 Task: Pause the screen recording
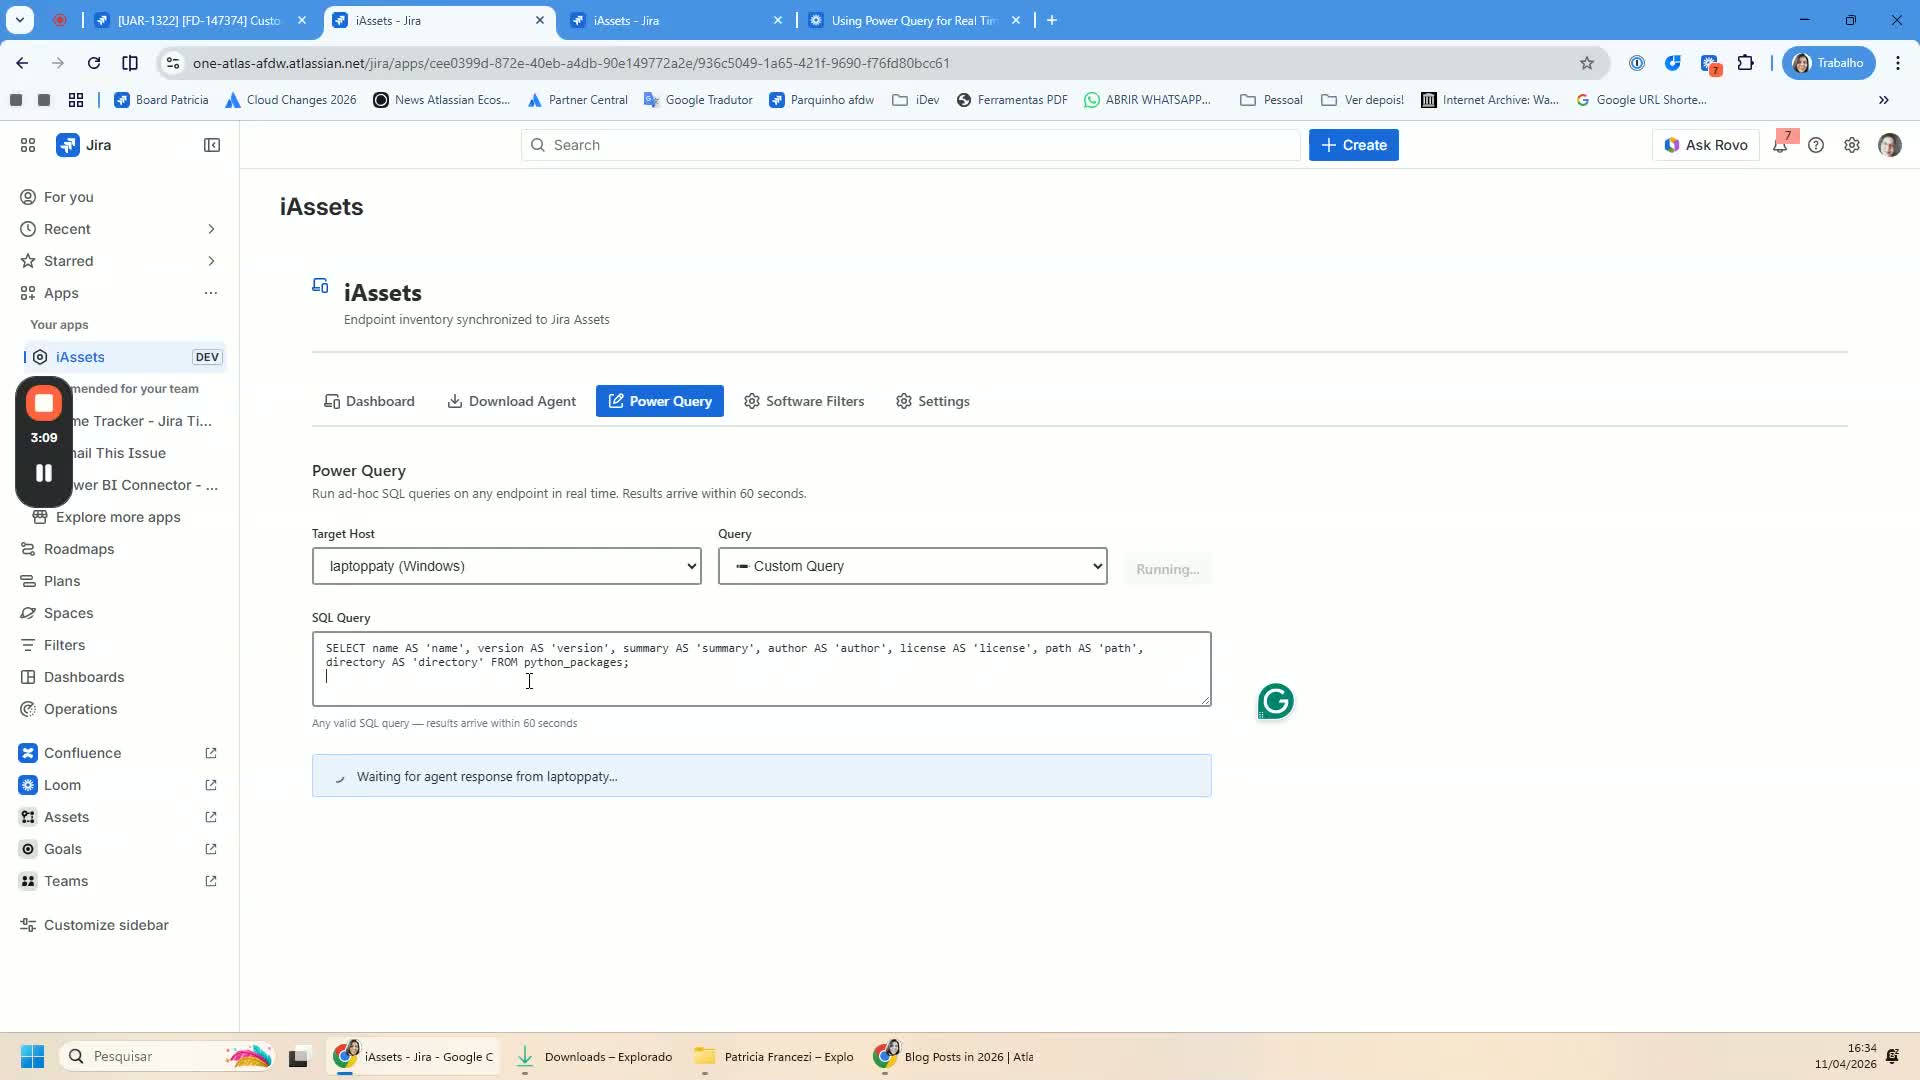click(x=44, y=473)
